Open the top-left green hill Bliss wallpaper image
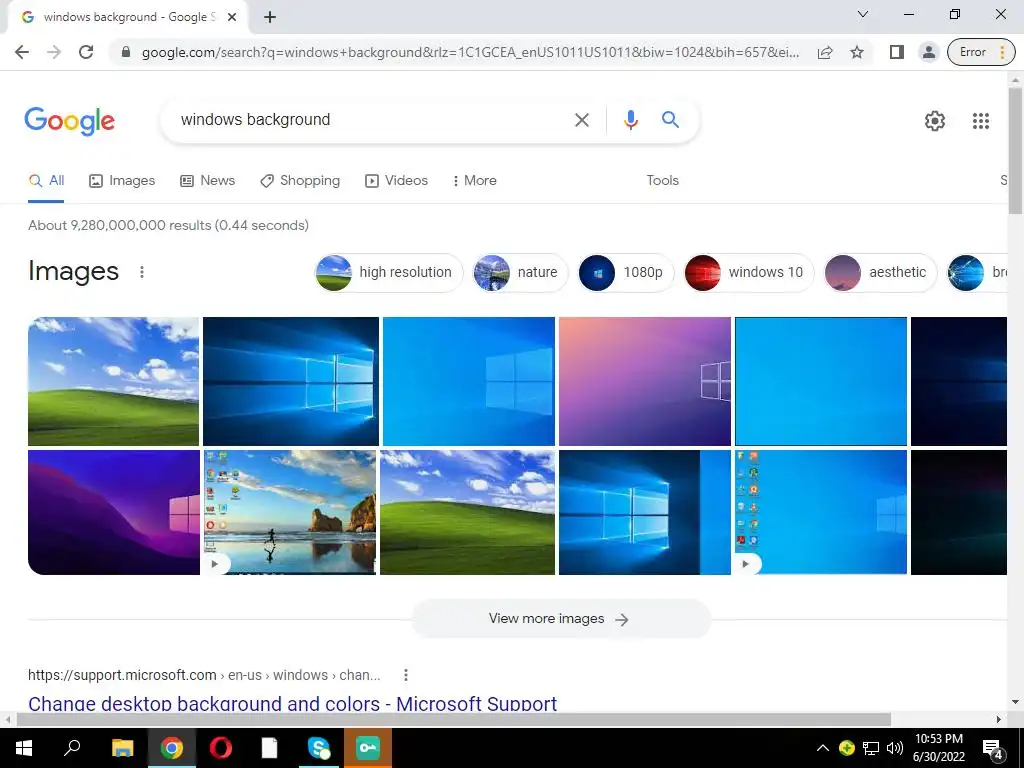Viewport: 1024px width, 768px height. [114, 381]
